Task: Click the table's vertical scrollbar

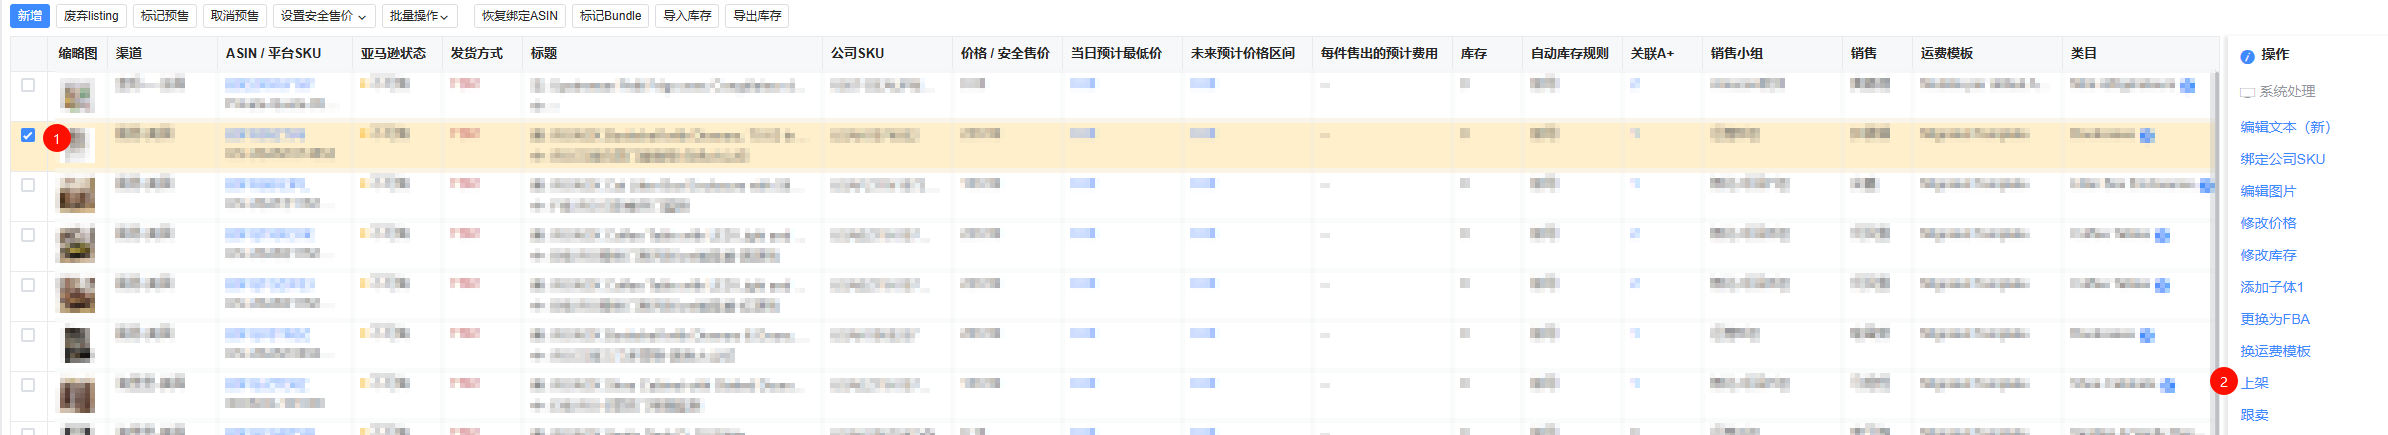Action: (2214, 250)
